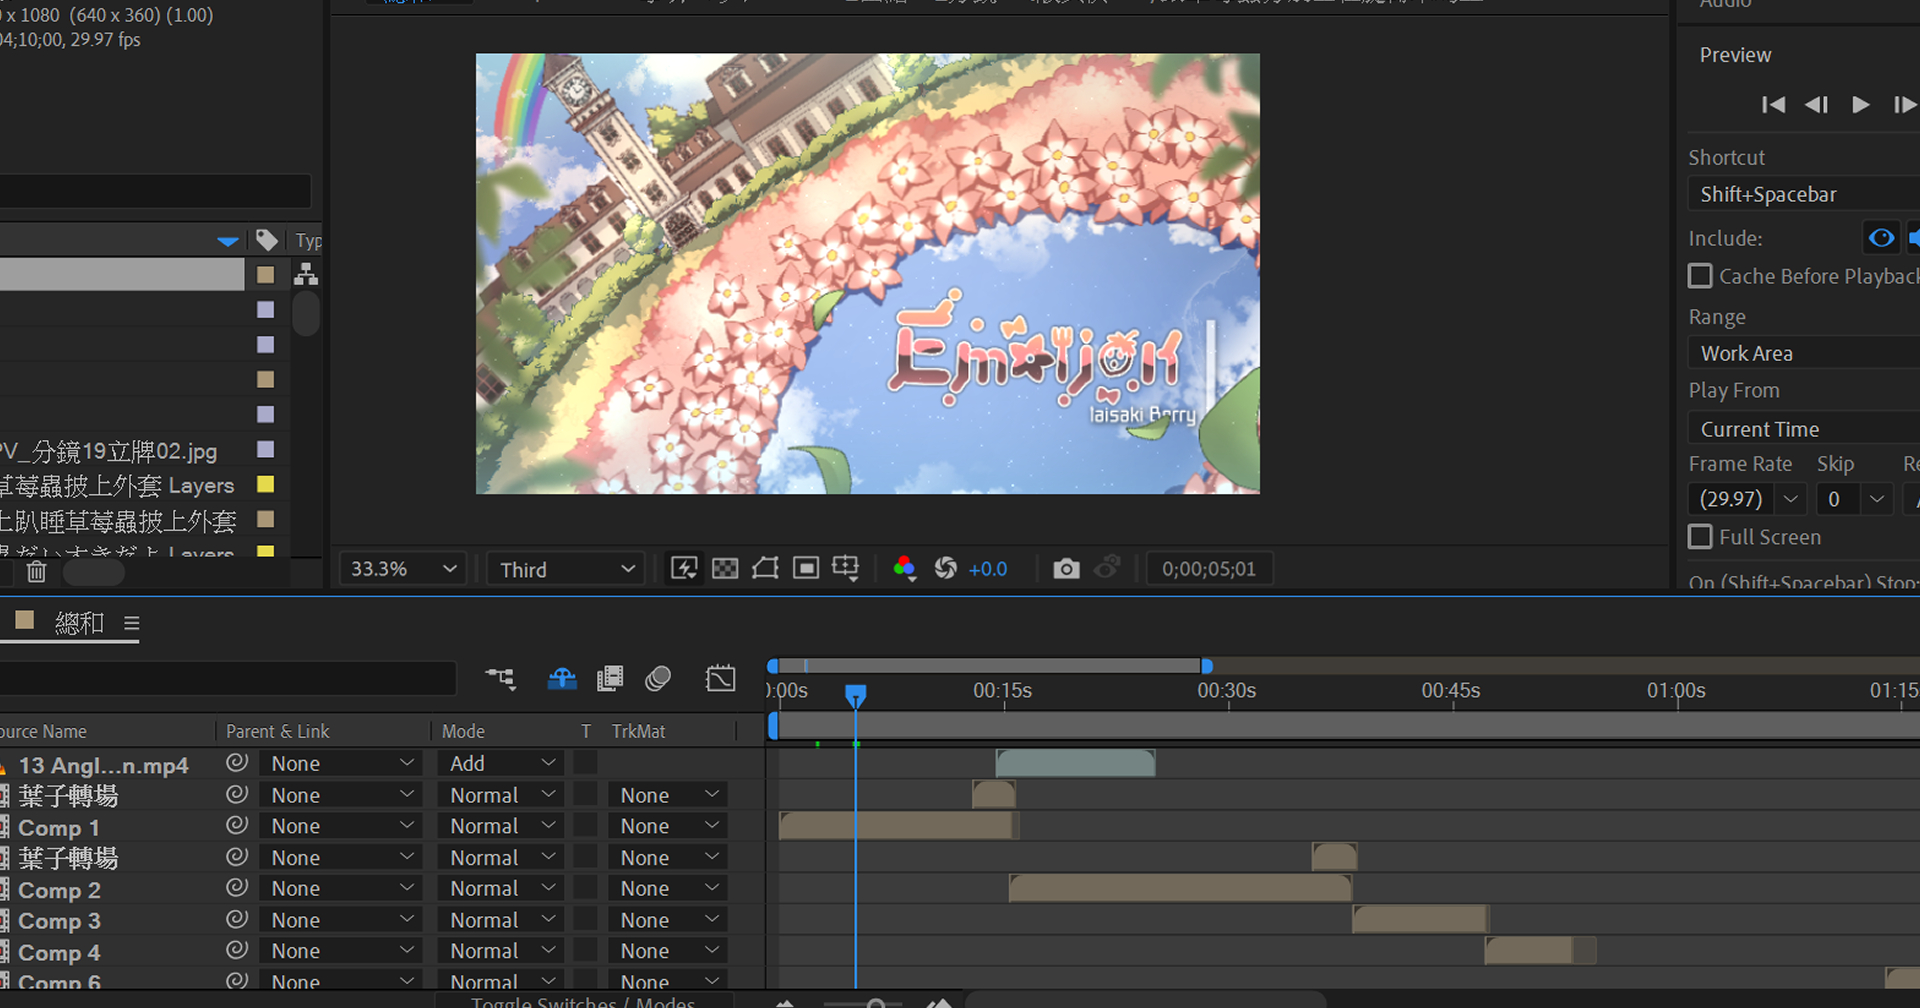Toggle mask and shape path visibility
The height and width of the screenshot is (1008, 1920).
tap(765, 569)
